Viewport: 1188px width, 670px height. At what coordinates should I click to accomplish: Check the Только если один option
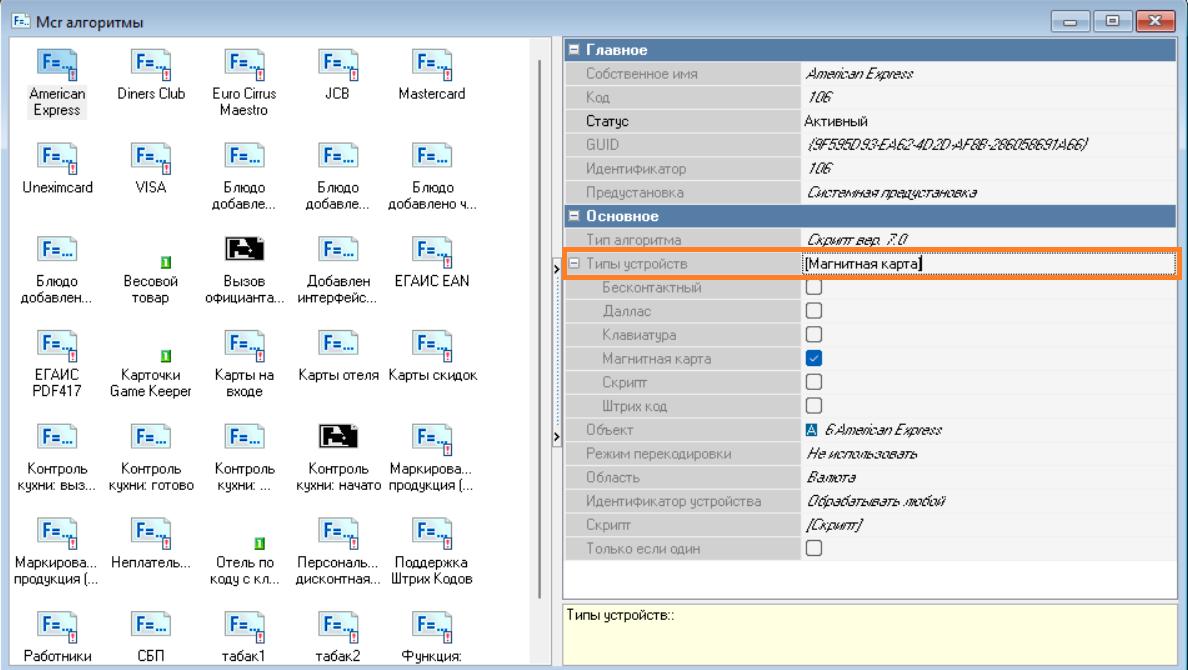click(814, 549)
